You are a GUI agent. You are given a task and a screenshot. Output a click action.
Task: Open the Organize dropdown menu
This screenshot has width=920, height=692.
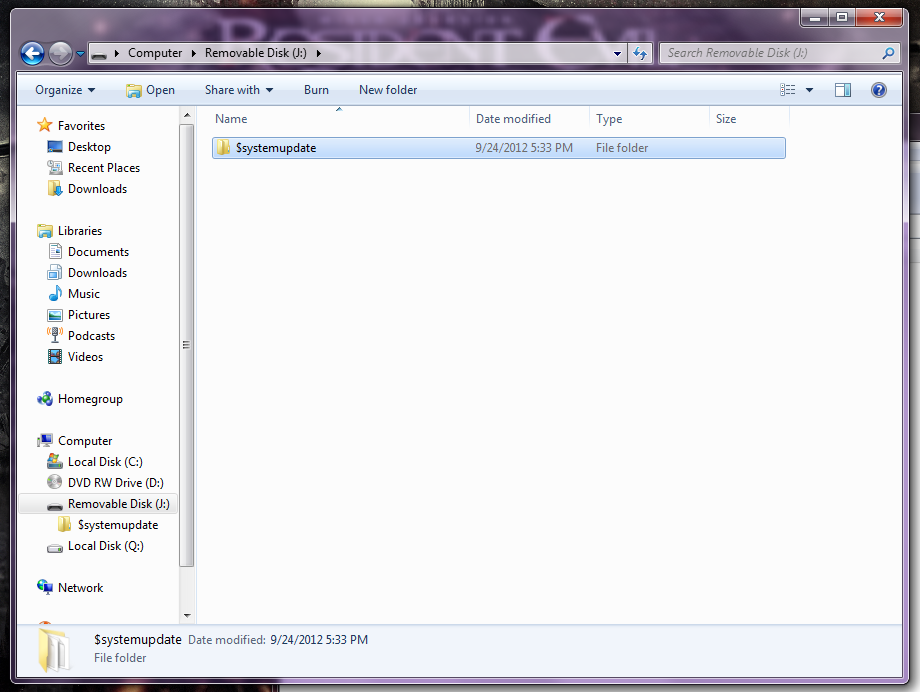[65, 90]
